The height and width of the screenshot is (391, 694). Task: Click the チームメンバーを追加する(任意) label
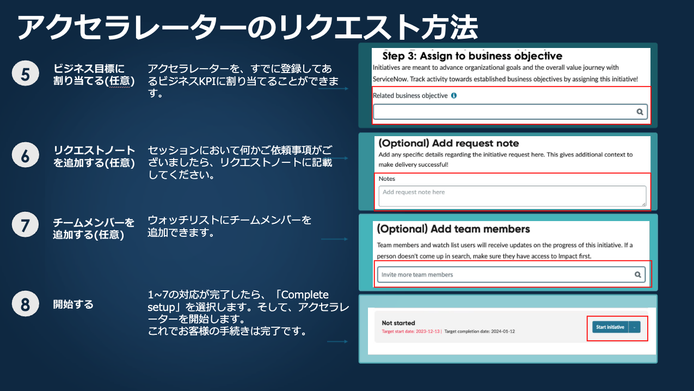click(93, 228)
